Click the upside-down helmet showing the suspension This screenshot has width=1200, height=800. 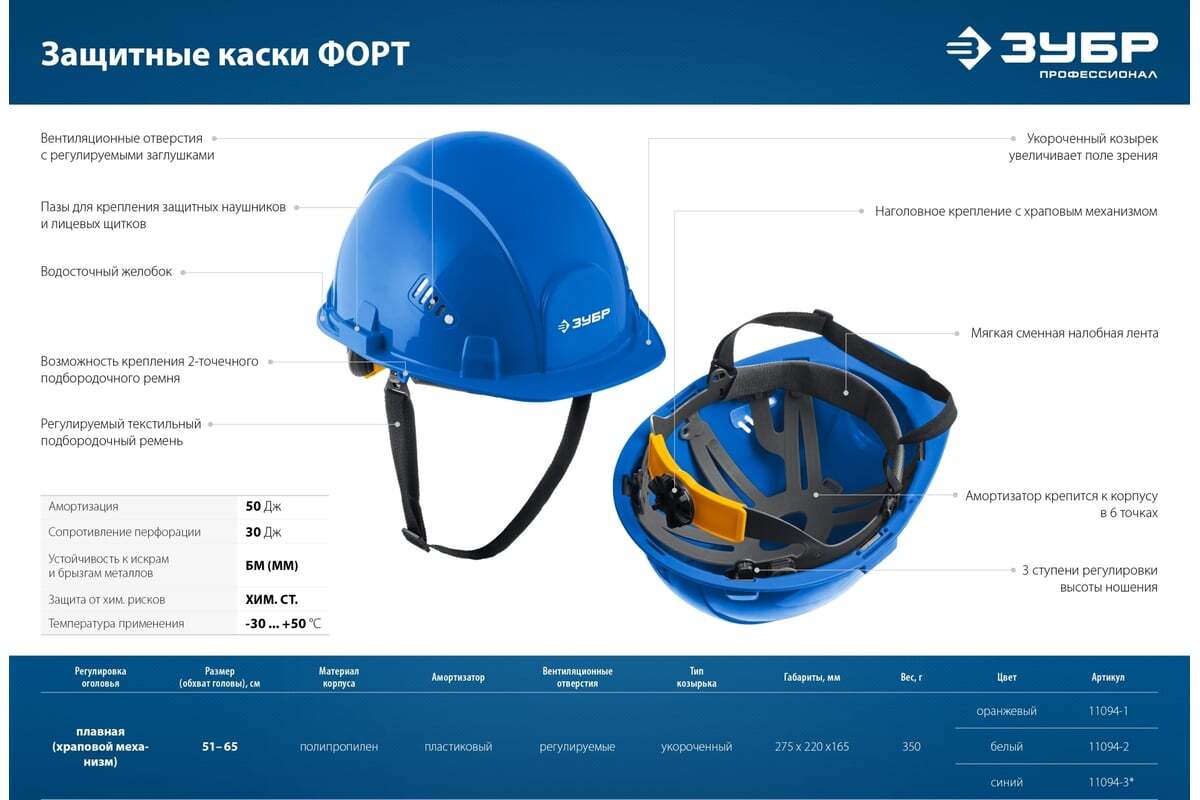(x=785, y=465)
